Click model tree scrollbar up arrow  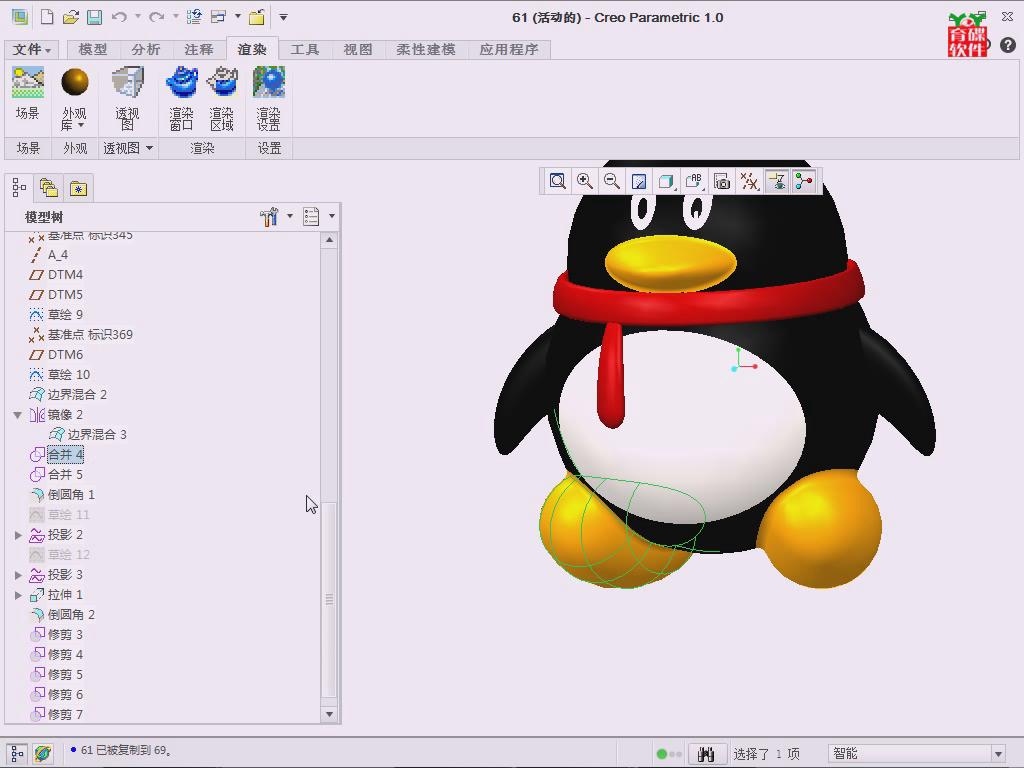click(x=329, y=240)
